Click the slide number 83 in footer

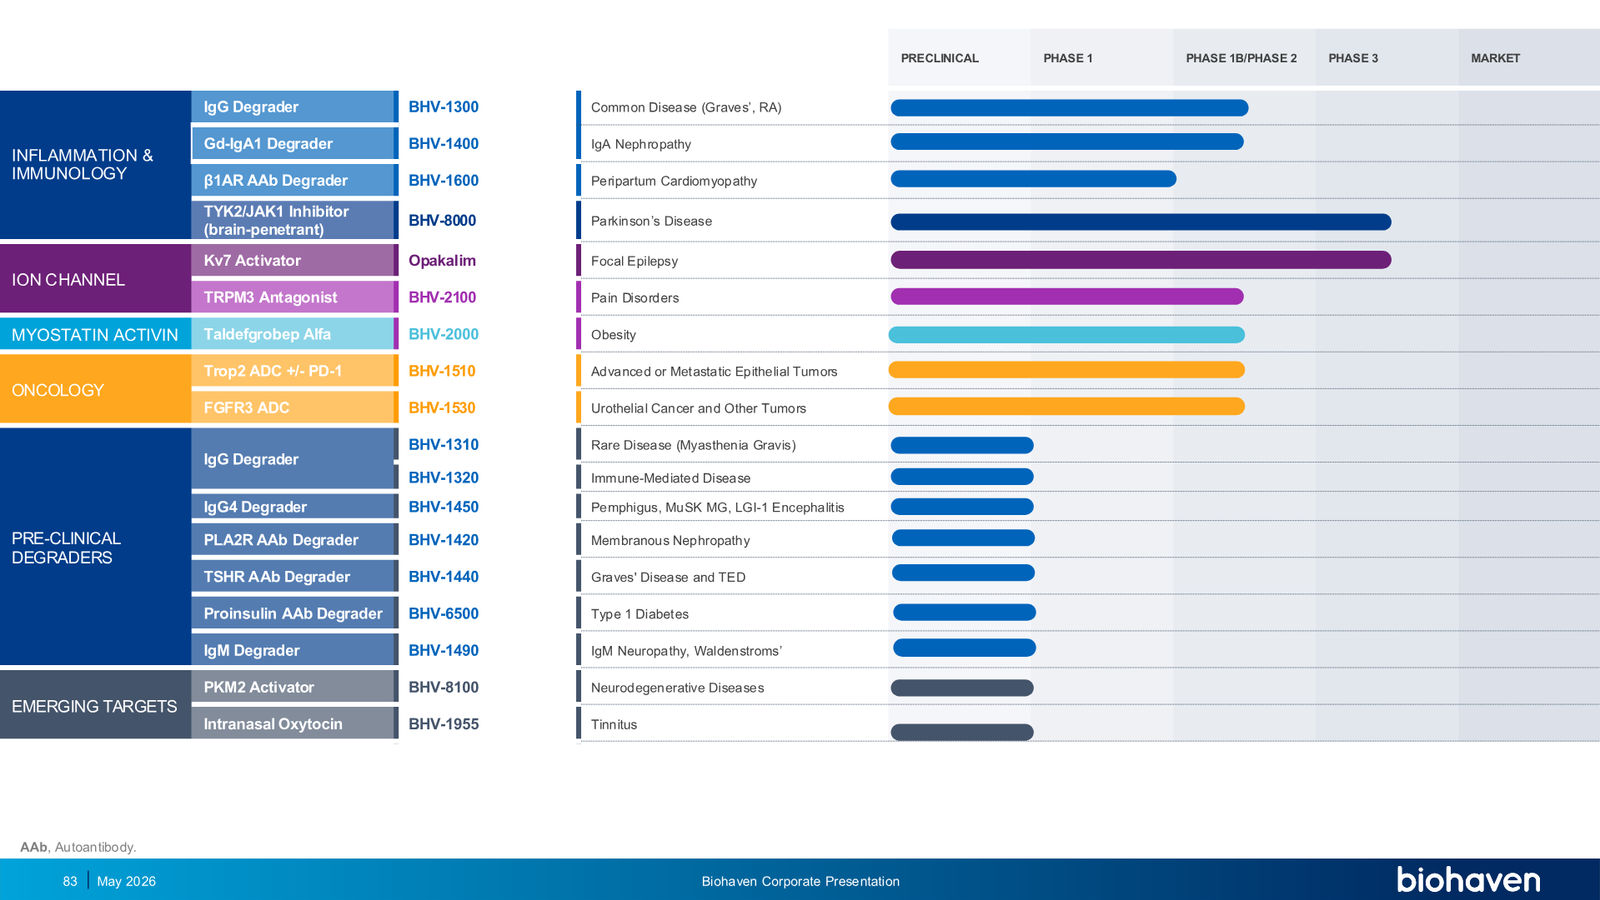[70, 881]
